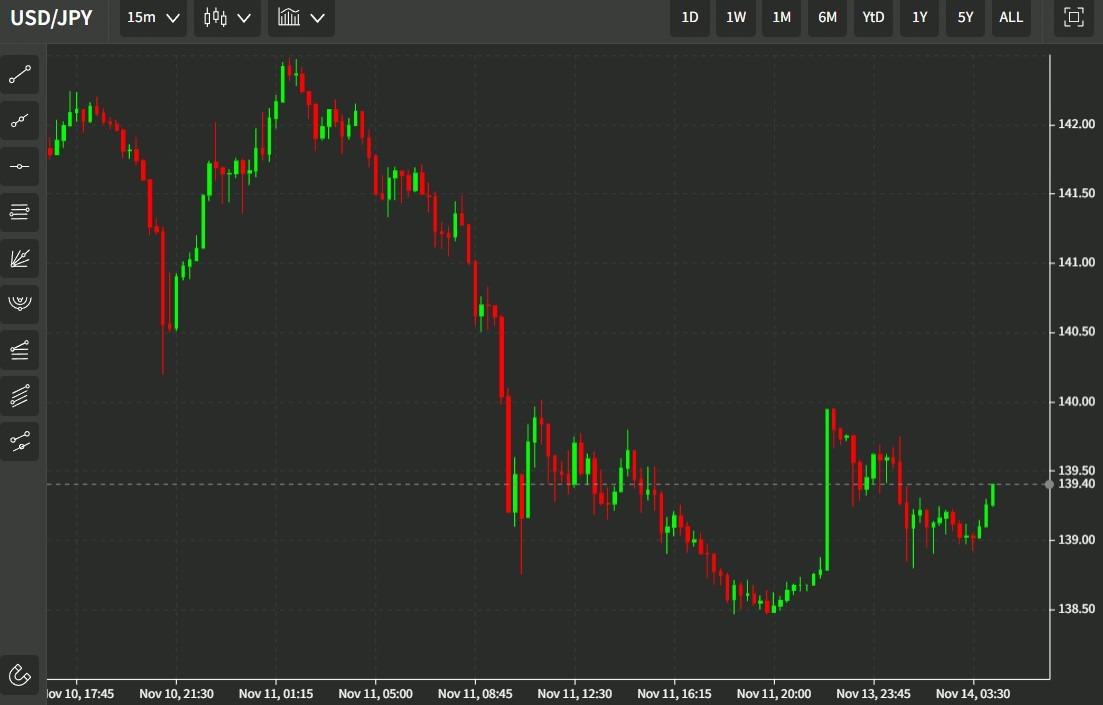Image resolution: width=1103 pixels, height=705 pixels.
Task: Select the polyline drawing tool
Action: [20, 120]
